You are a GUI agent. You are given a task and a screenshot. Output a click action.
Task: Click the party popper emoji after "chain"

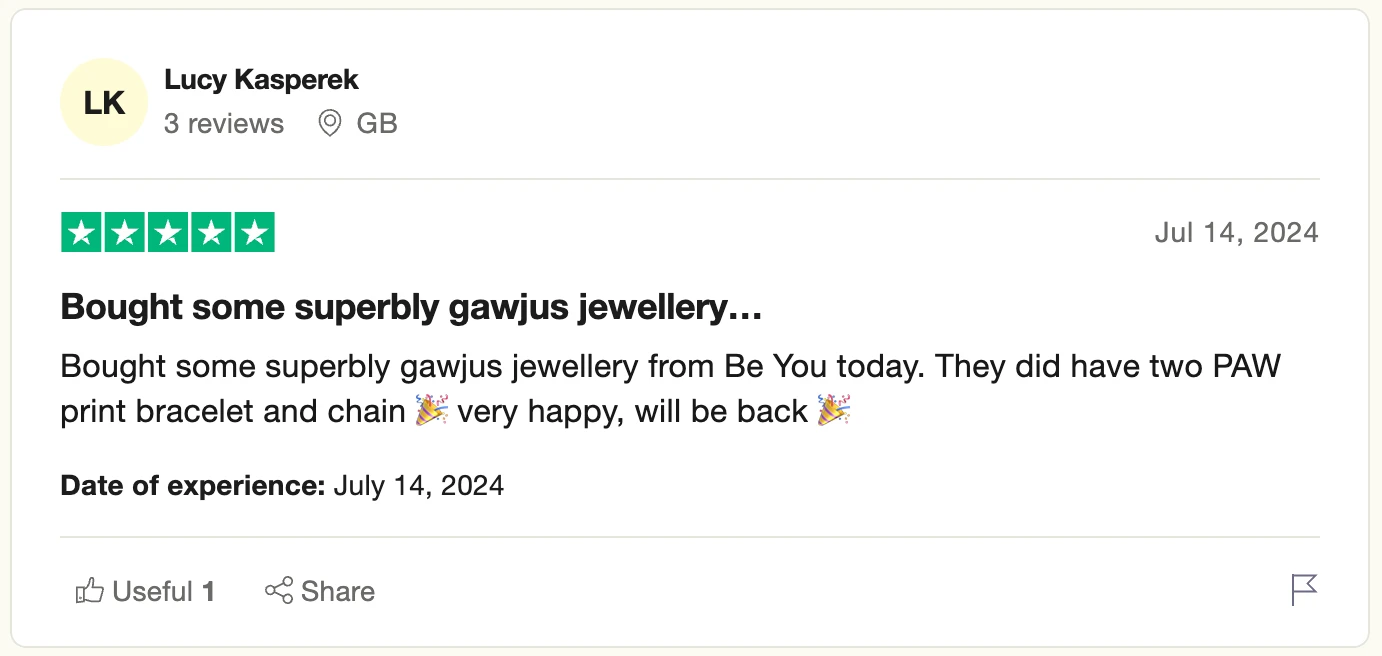431,411
